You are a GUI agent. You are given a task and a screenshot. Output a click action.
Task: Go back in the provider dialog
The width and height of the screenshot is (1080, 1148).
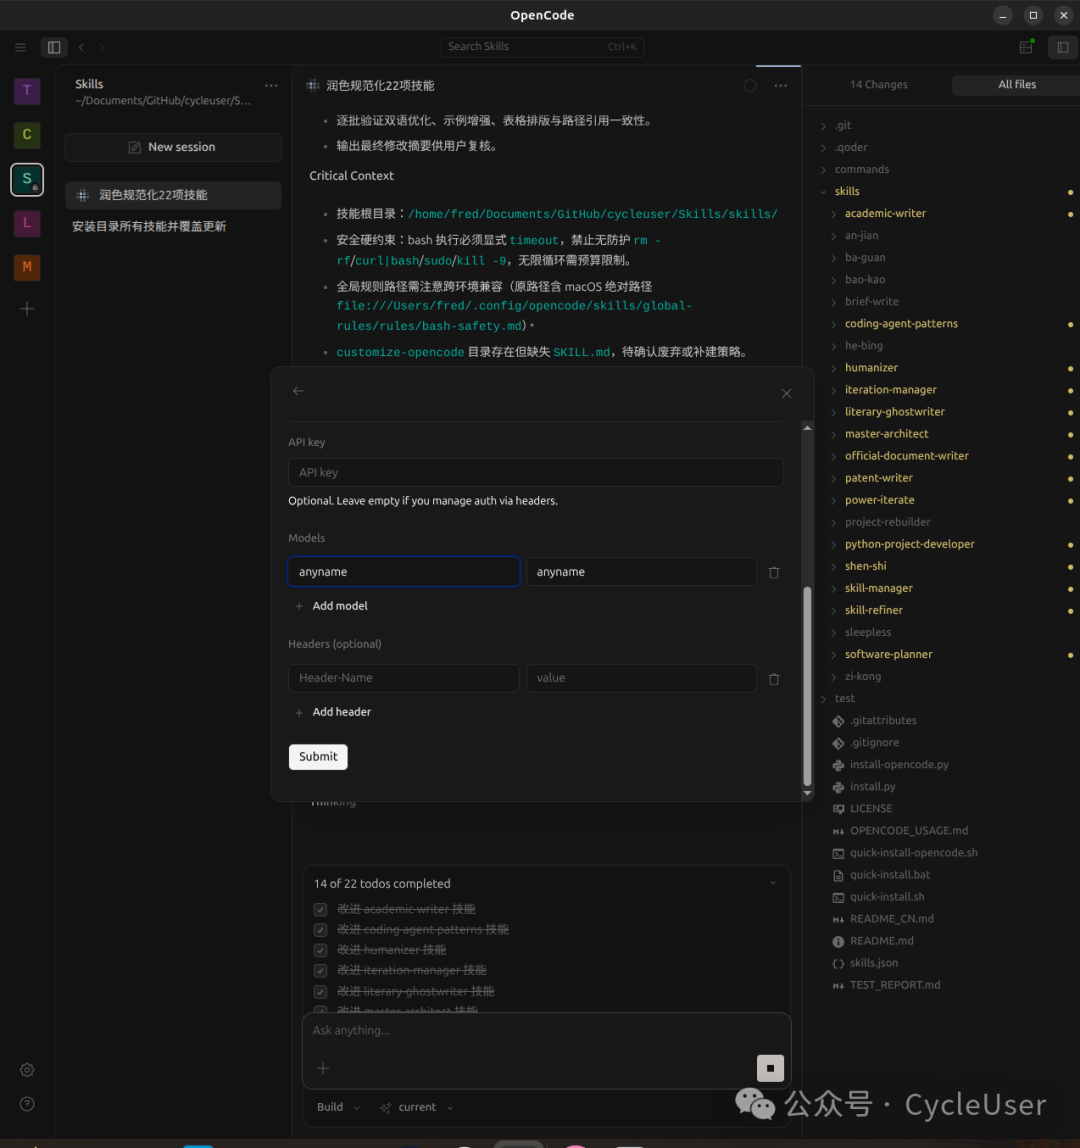[298, 391]
